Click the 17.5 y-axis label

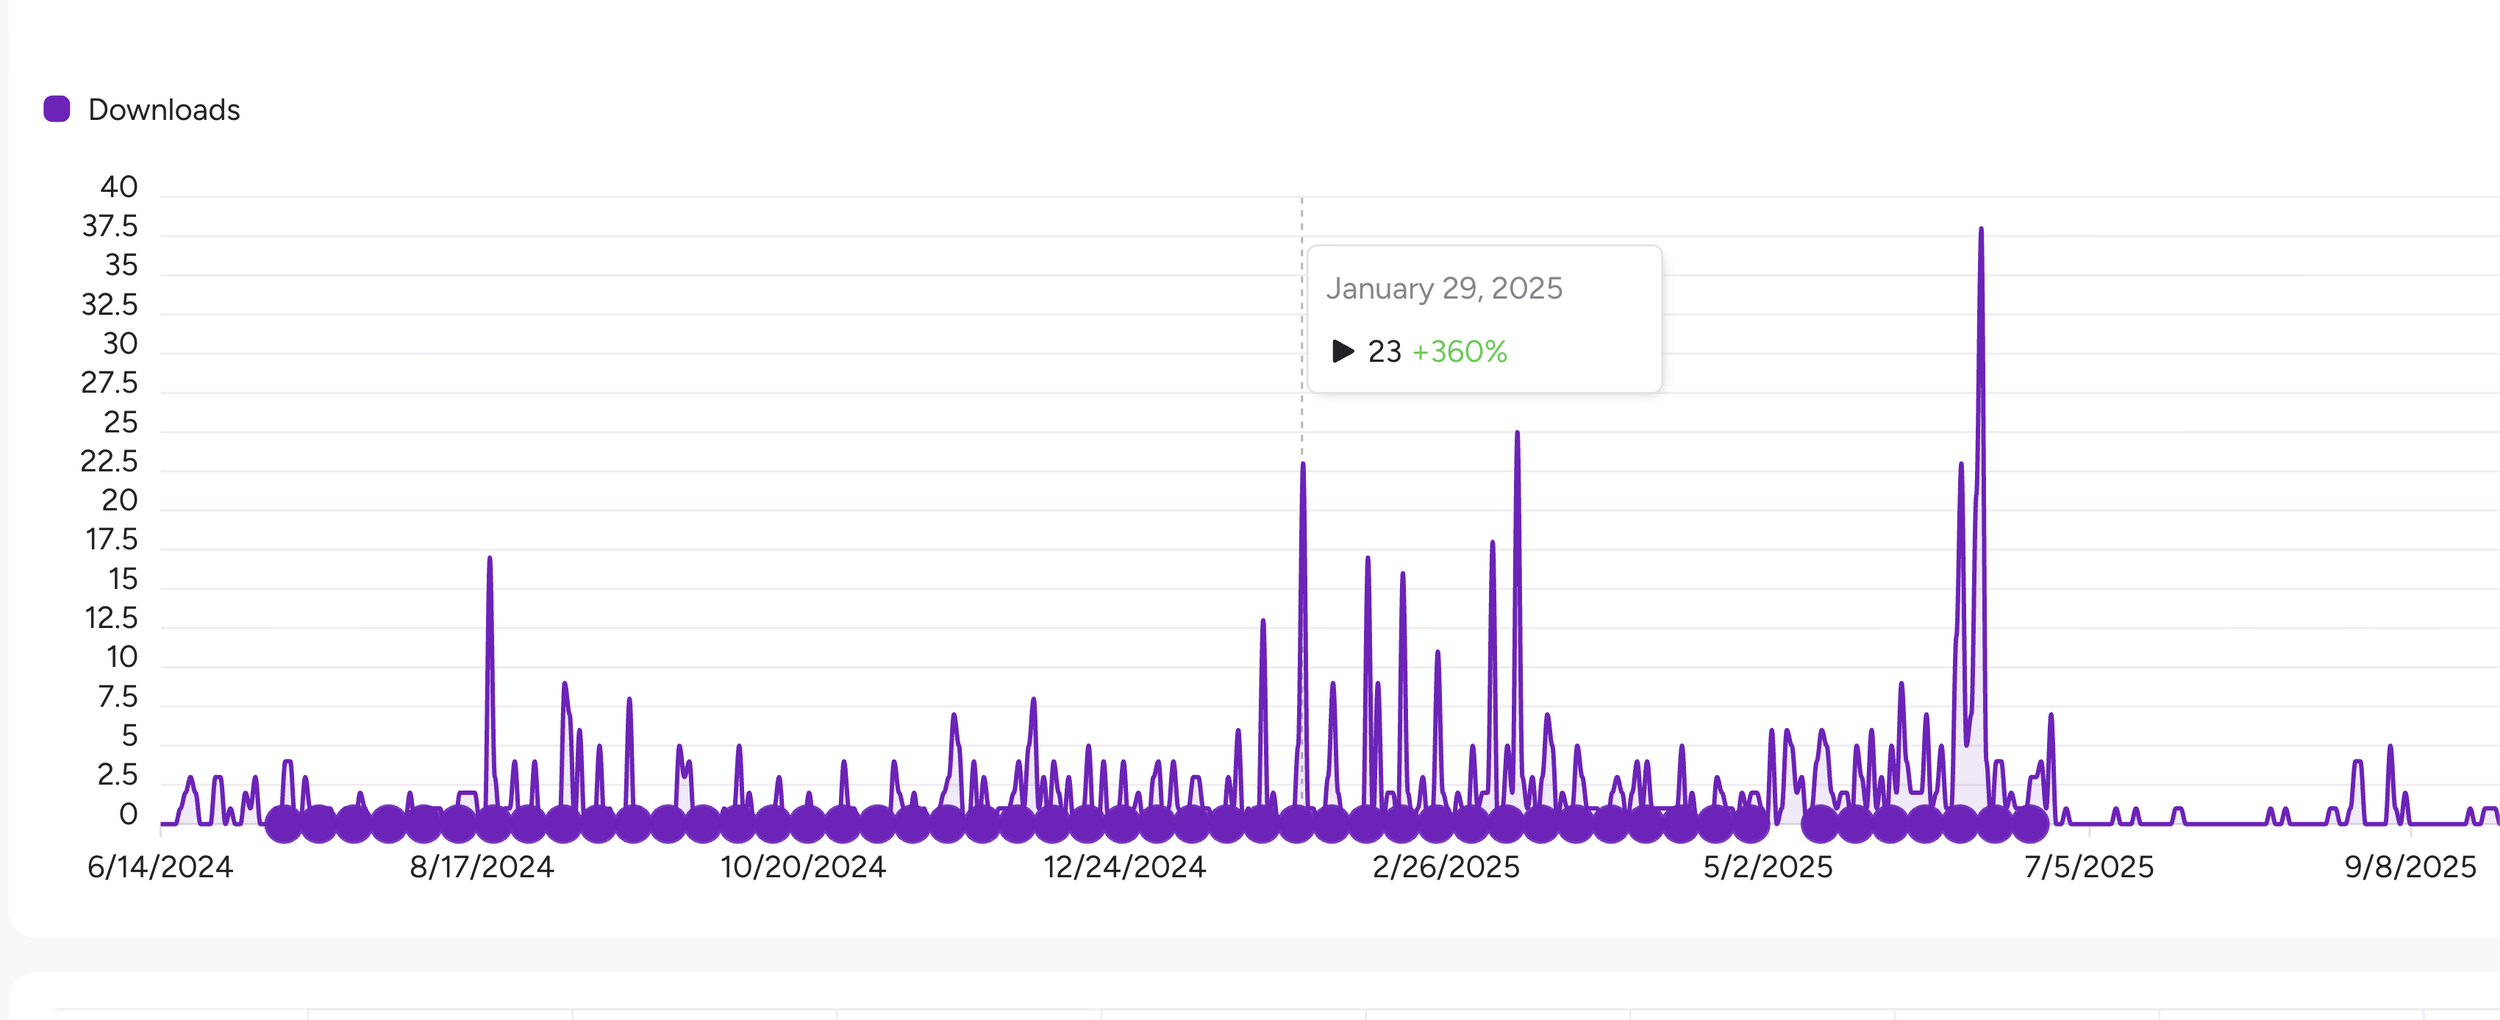coord(112,540)
